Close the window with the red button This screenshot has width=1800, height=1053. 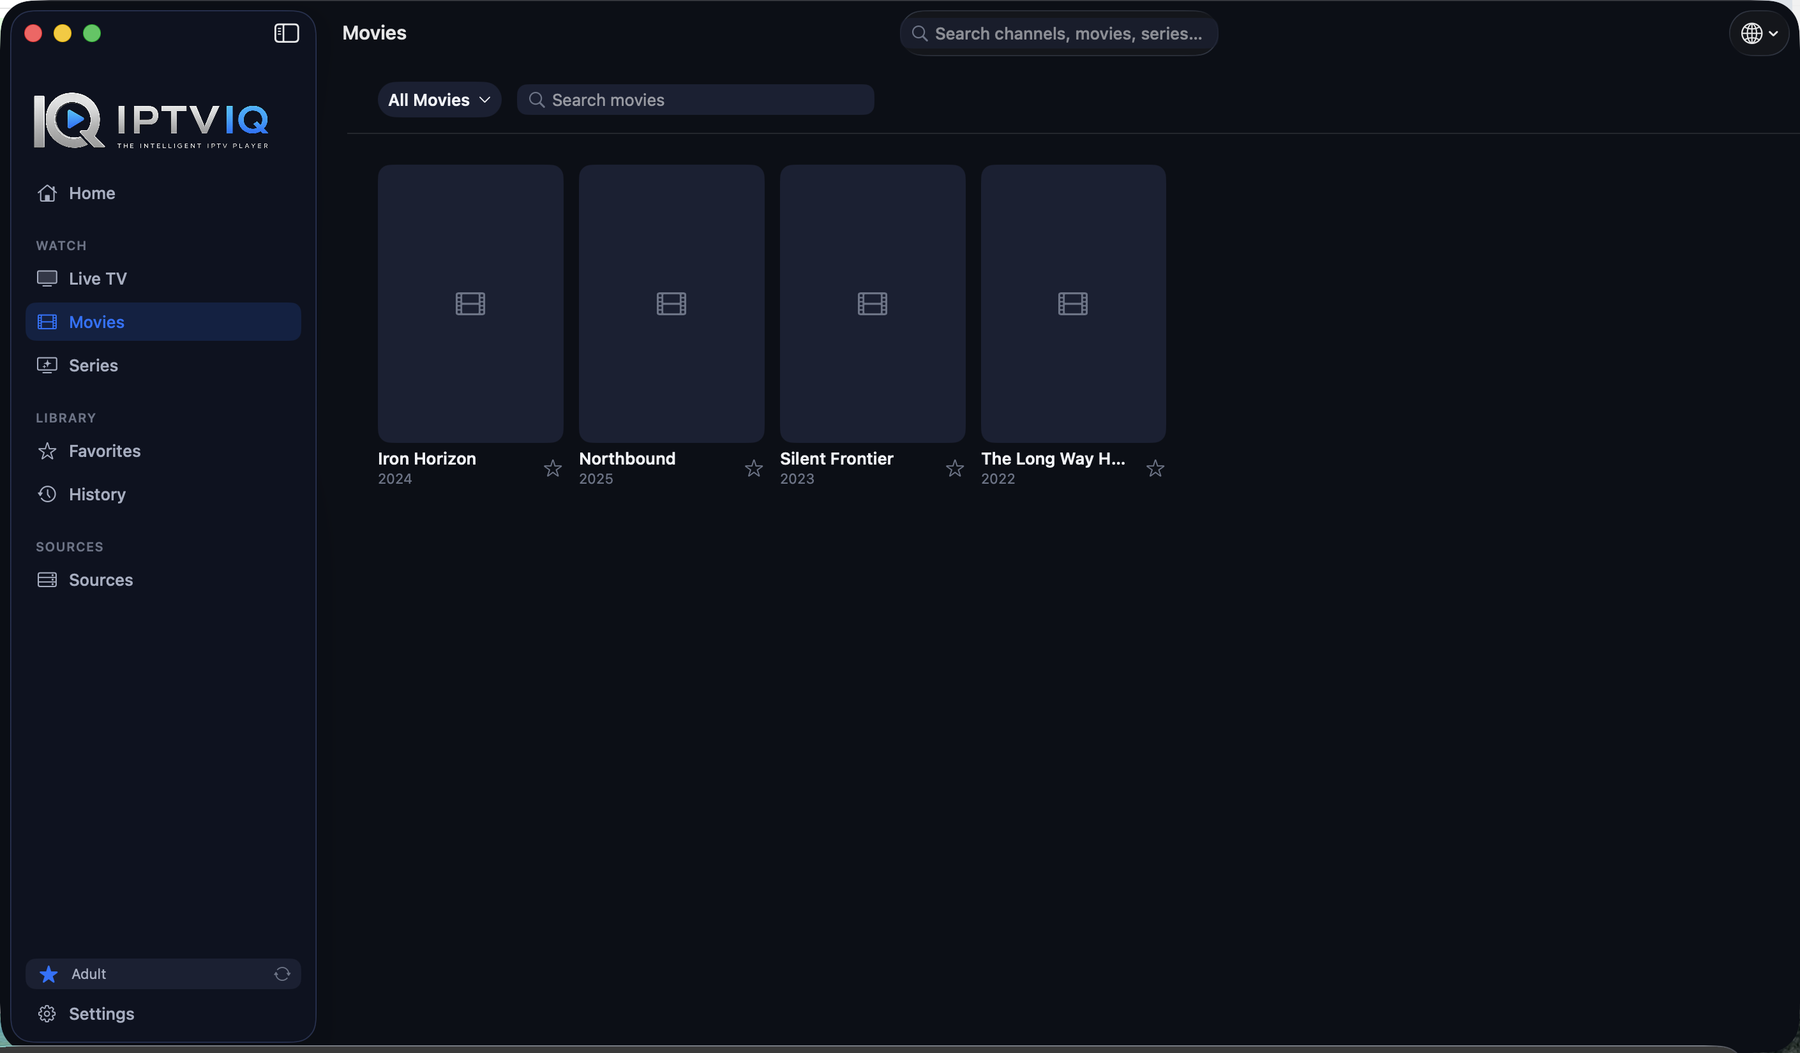pyautogui.click(x=33, y=33)
